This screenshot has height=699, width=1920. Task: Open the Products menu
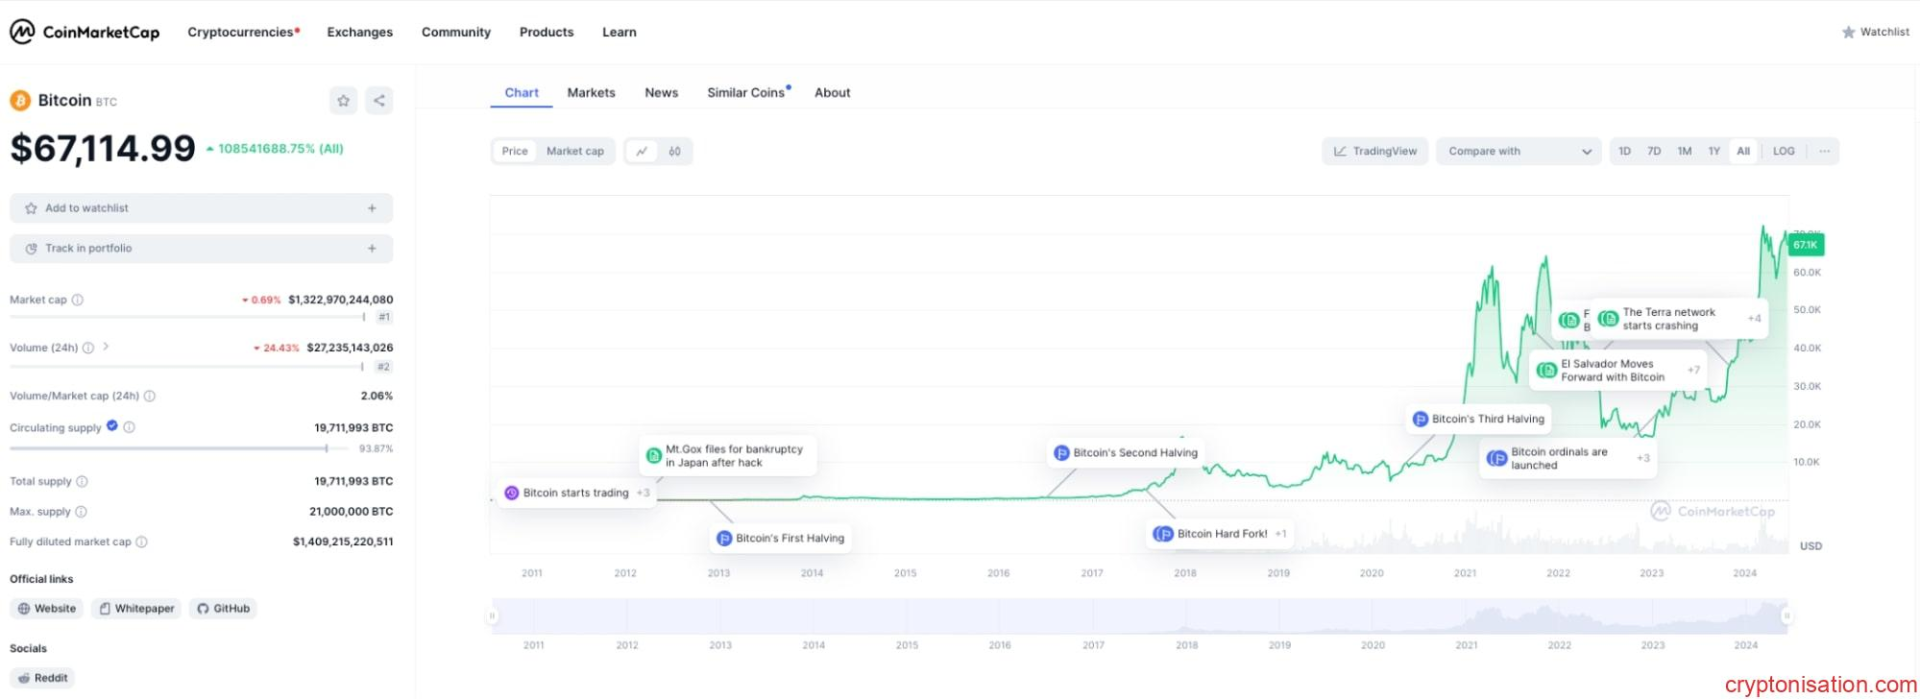pos(547,32)
